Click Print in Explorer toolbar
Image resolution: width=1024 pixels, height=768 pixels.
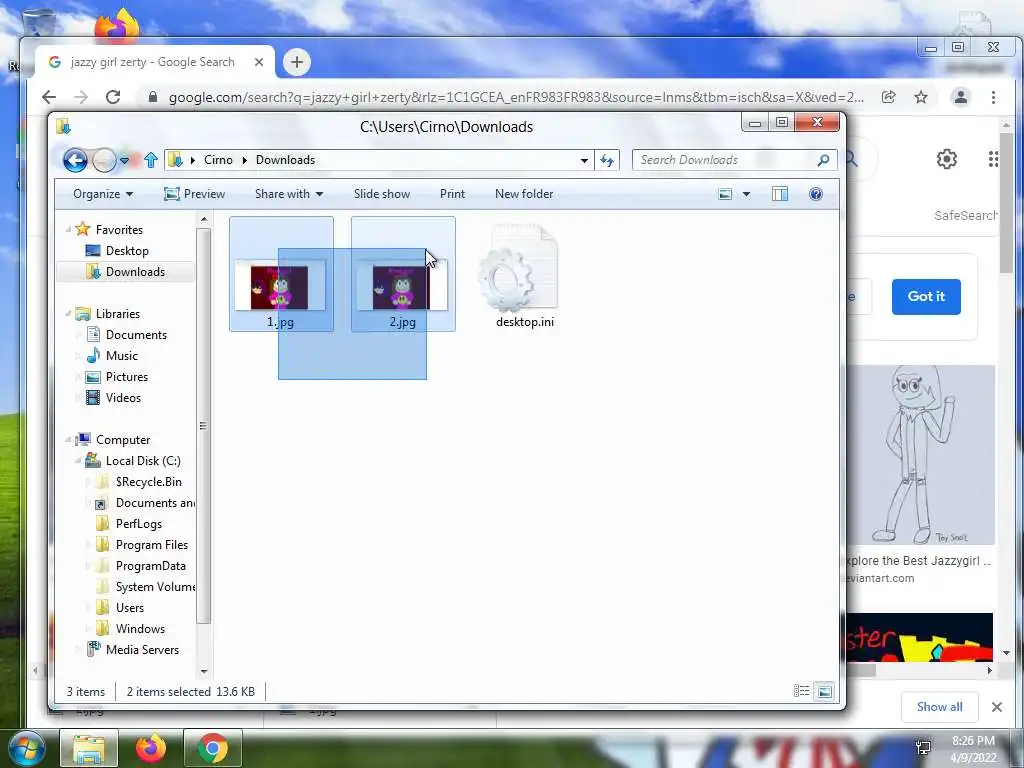453,194
